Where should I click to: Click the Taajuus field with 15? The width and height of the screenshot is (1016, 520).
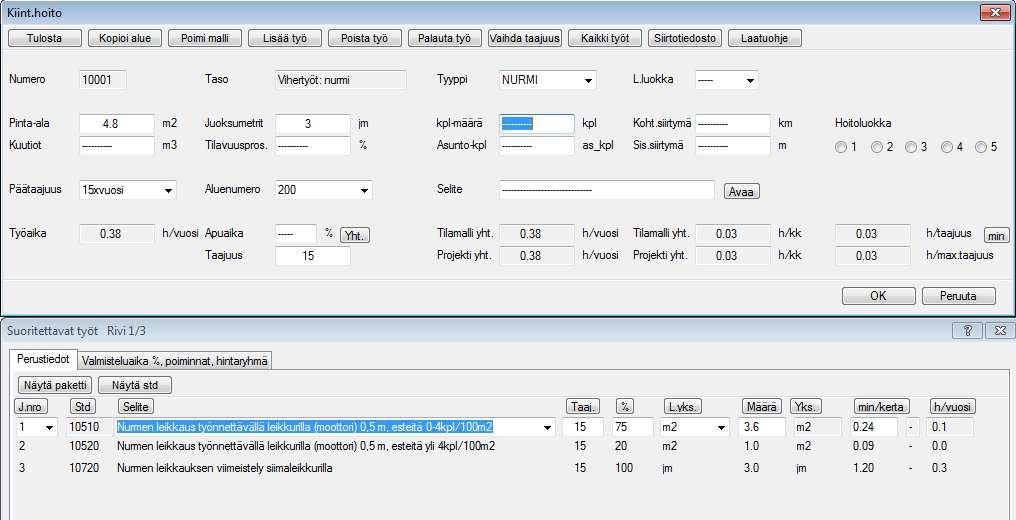313,256
